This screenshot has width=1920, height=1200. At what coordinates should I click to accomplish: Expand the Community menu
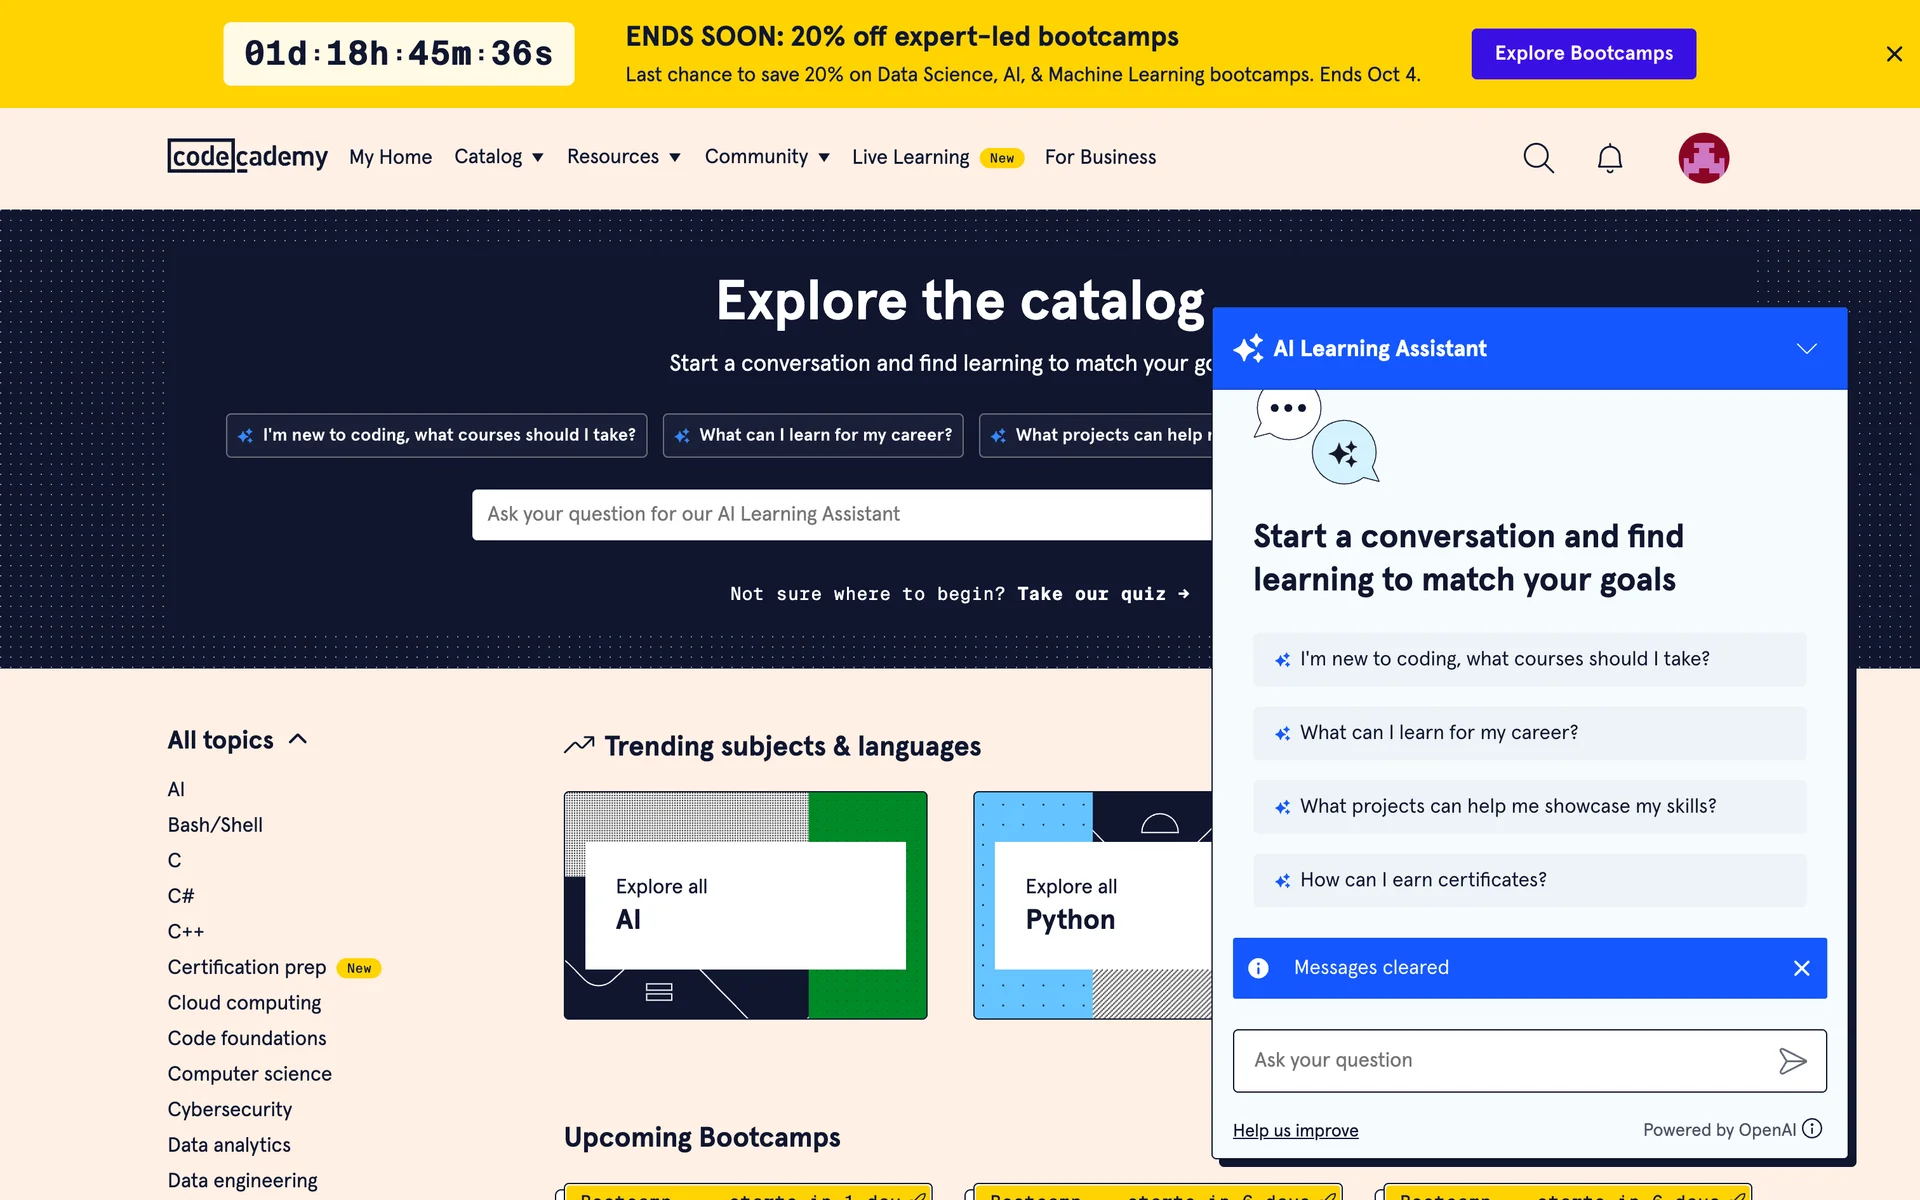pyautogui.click(x=766, y=157)
